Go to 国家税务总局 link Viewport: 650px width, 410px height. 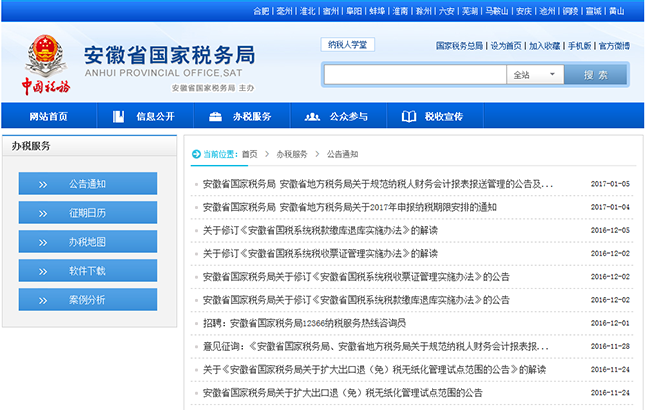coord(459,46)
